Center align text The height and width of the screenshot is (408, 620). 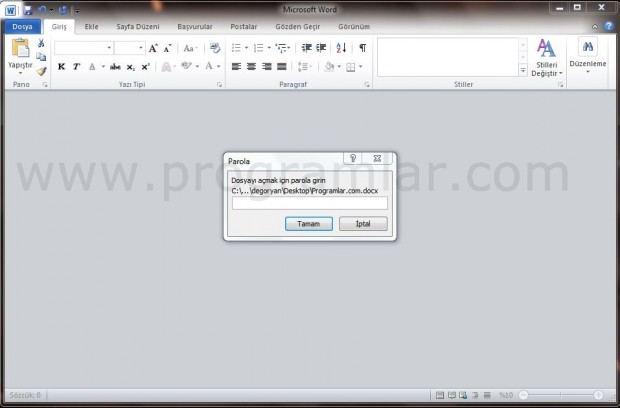pyautogui.click(x=251, y=66)
